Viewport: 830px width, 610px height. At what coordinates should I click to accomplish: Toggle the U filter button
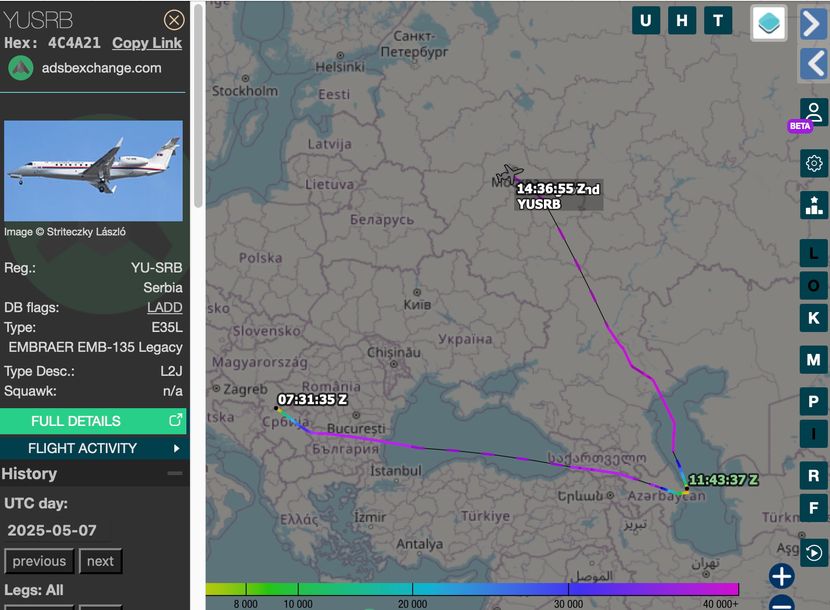coord(646,21)
